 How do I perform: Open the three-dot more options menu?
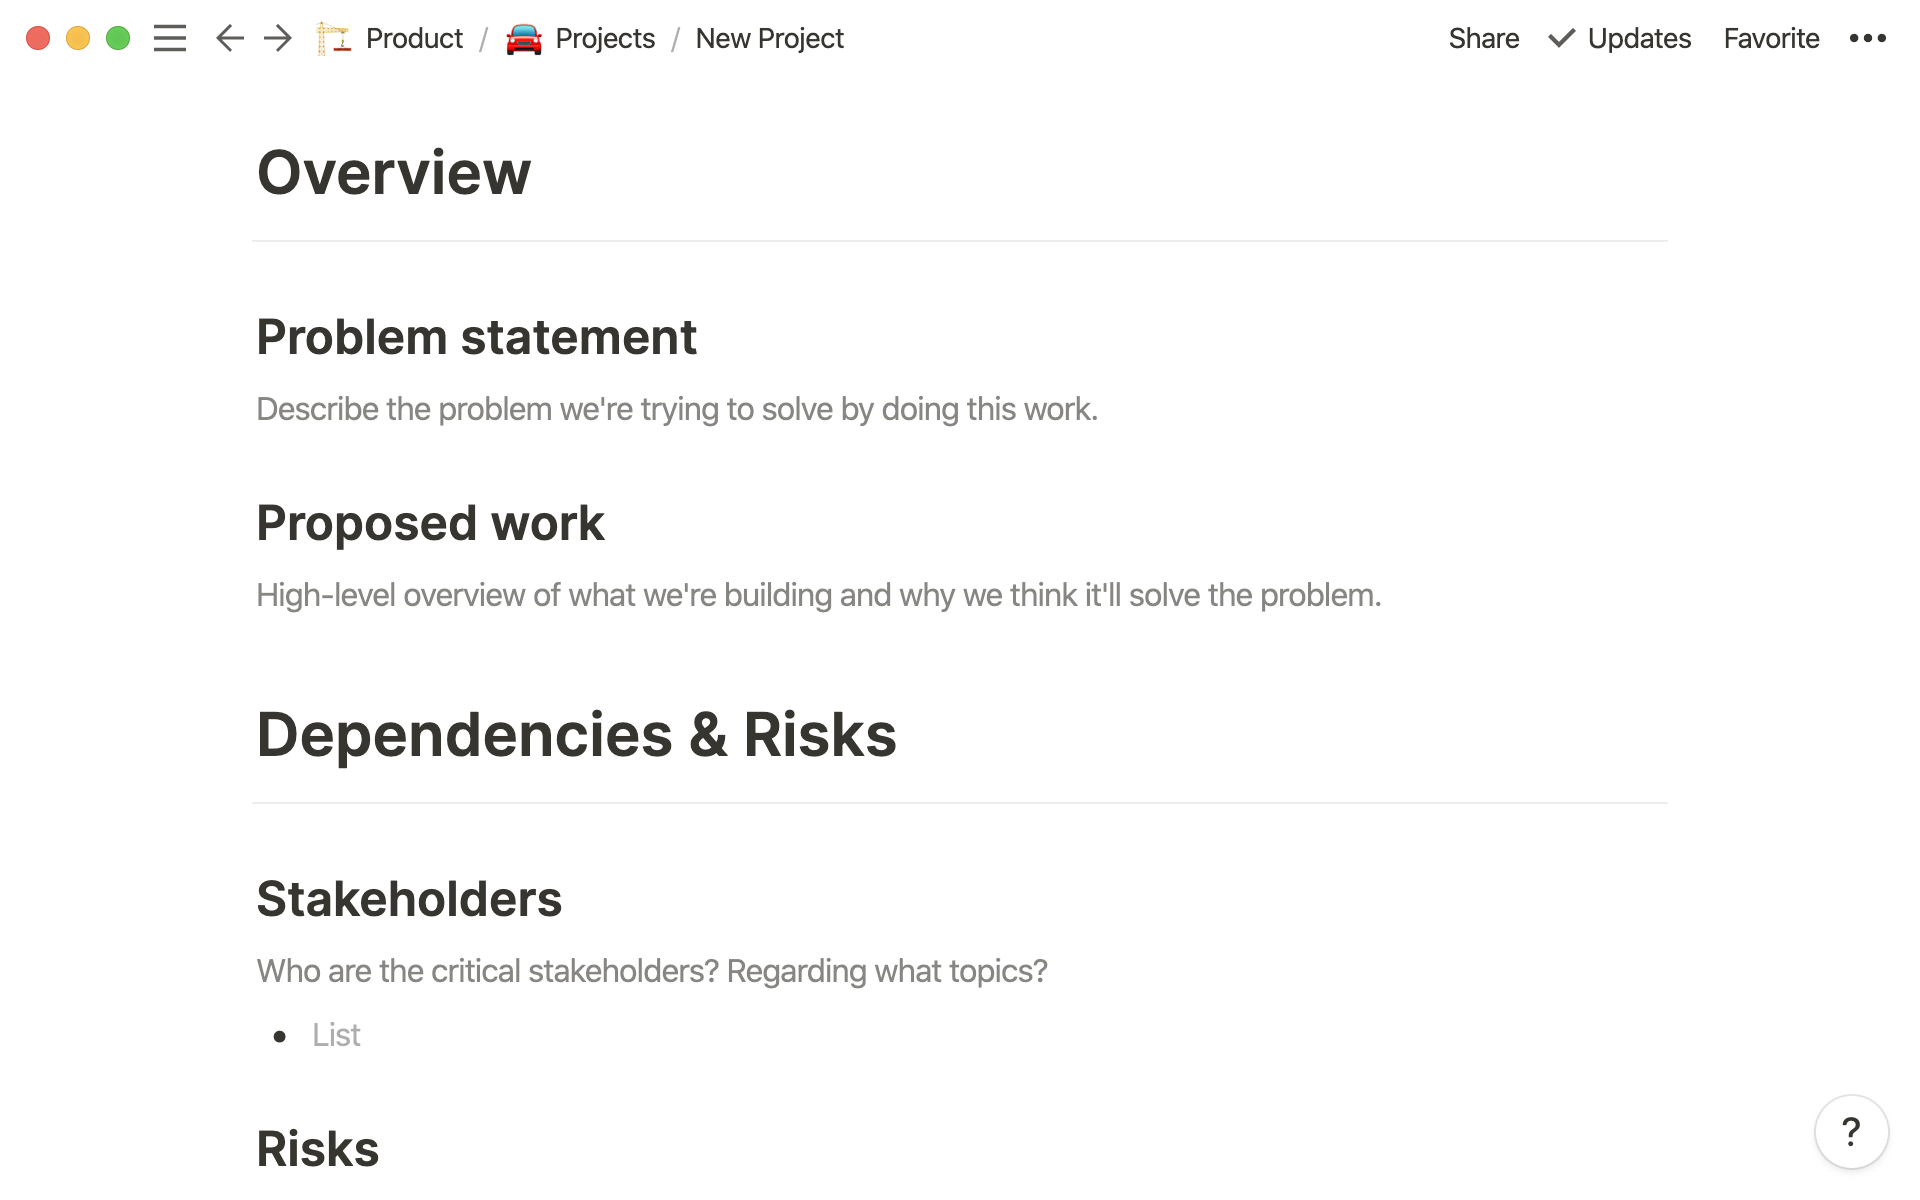1872,39
